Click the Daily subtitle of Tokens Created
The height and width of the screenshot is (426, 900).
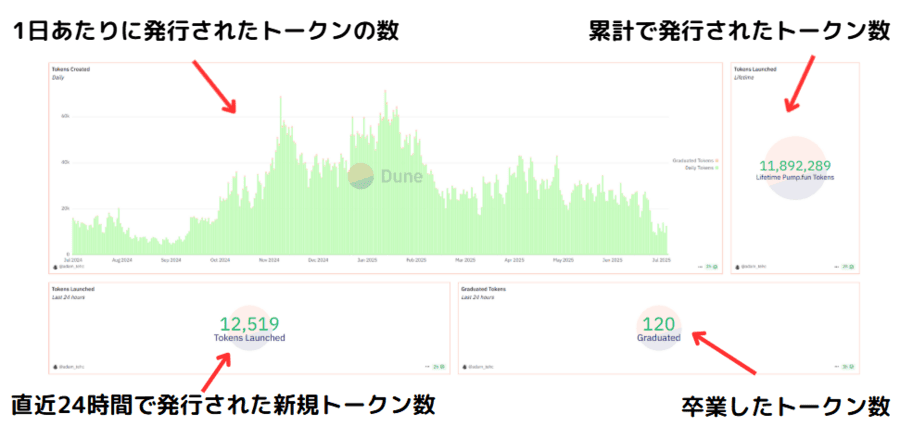(x=58, y=77)
